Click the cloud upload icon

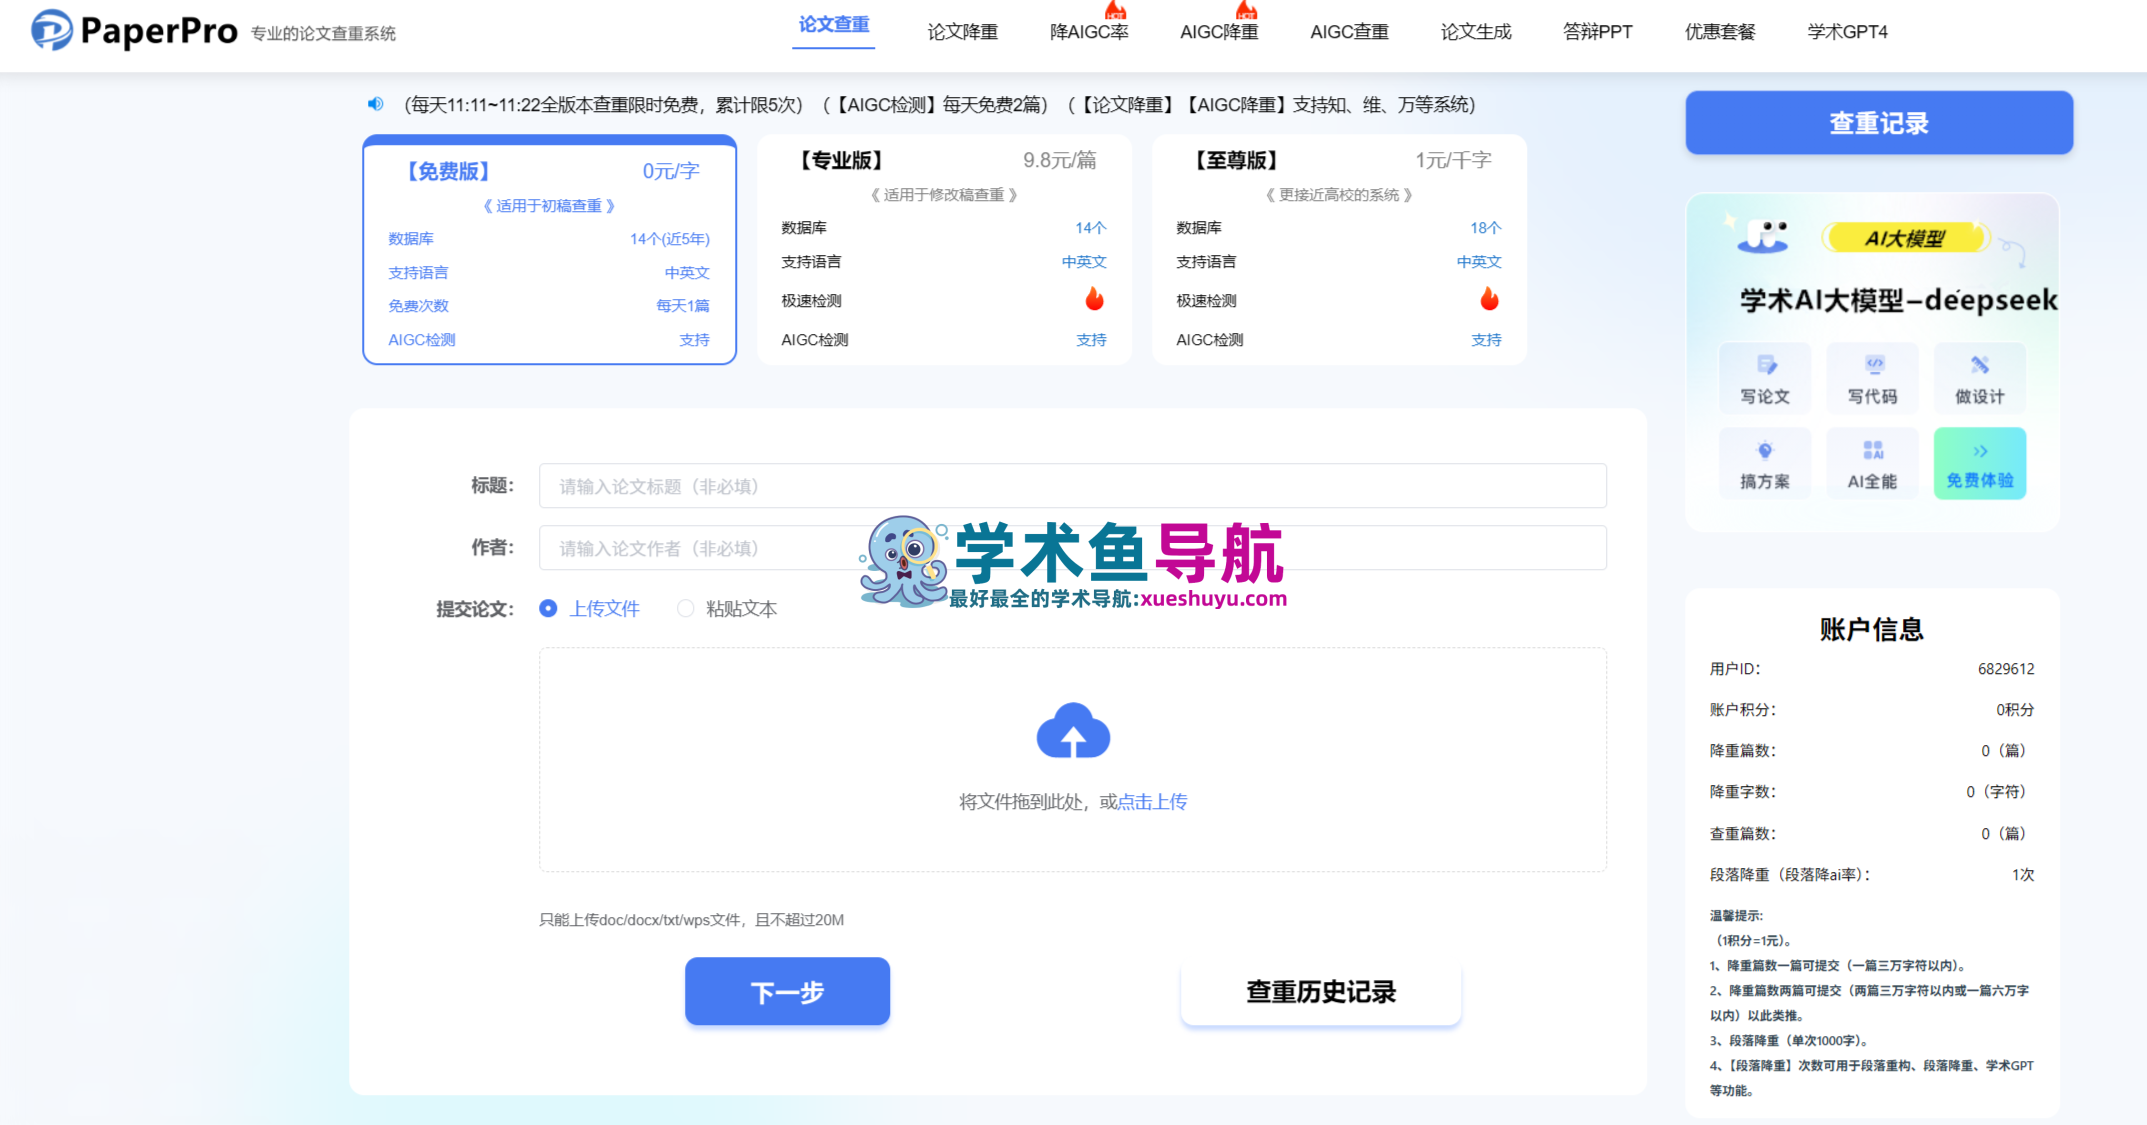tap(1073, 730)
